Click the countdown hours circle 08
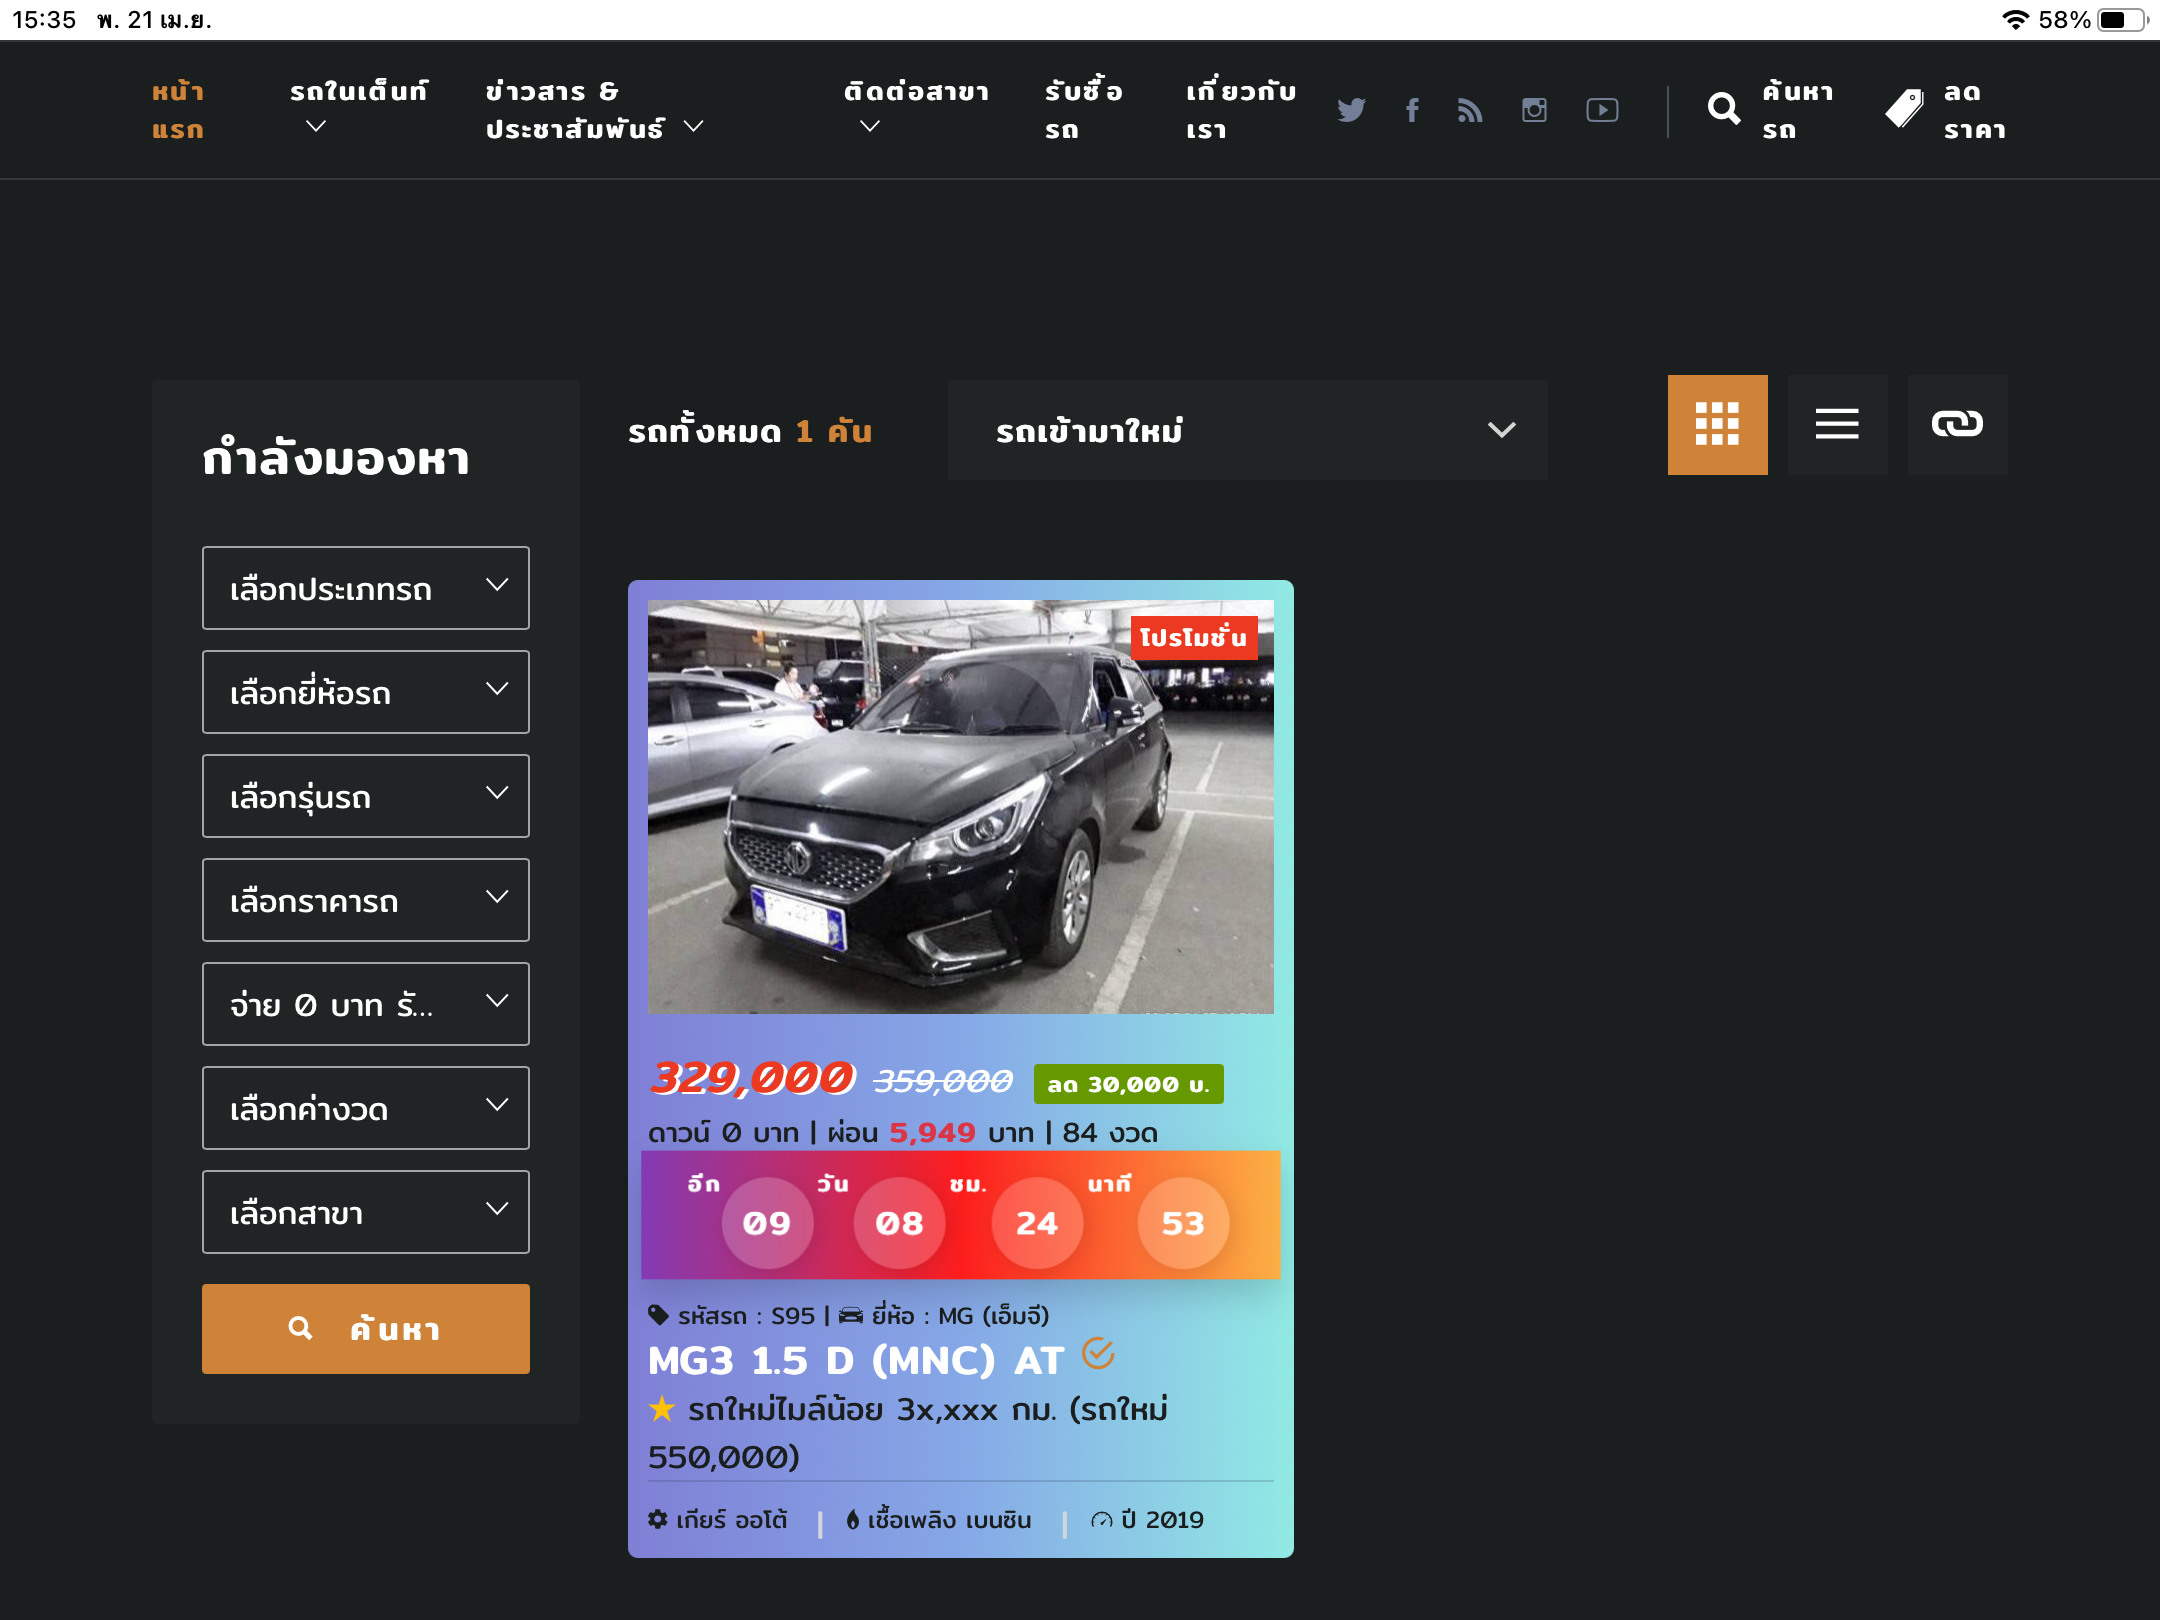 coord(899,1223)
